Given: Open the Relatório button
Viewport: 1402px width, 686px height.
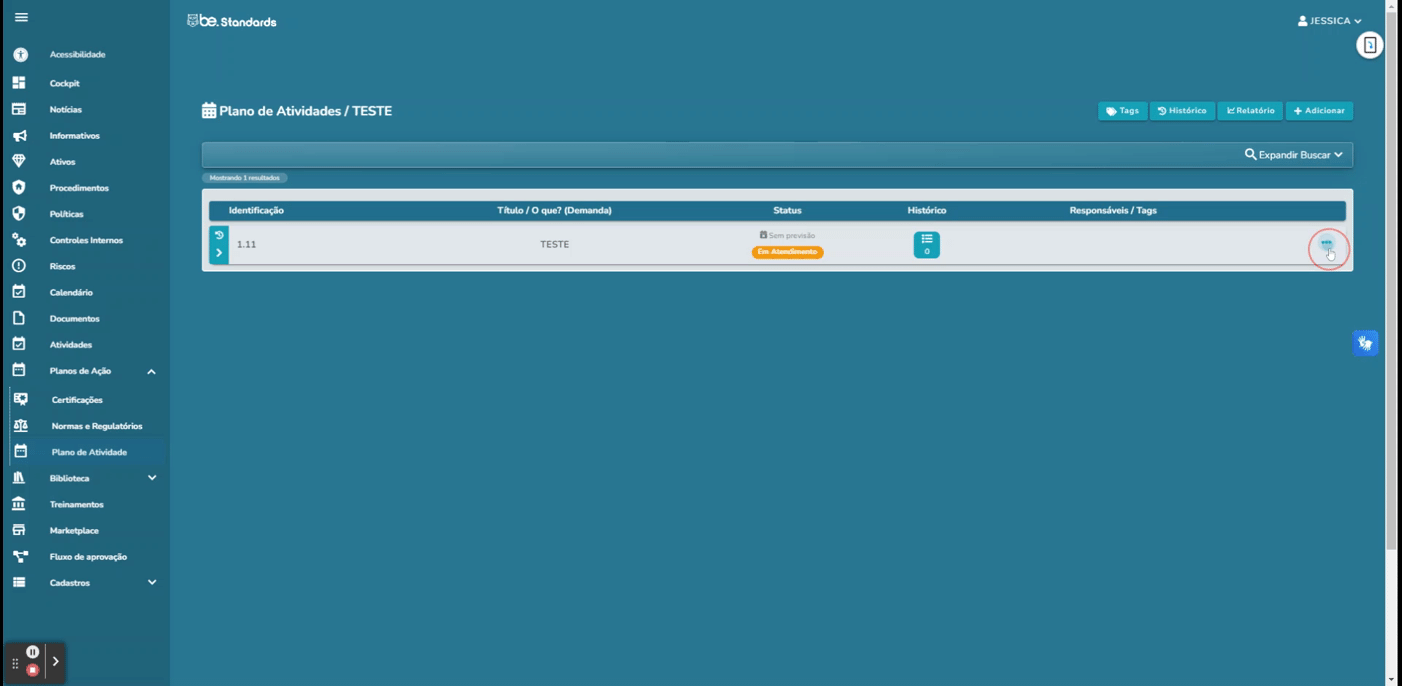Looking at the screenshot, I should point(1250,111).
